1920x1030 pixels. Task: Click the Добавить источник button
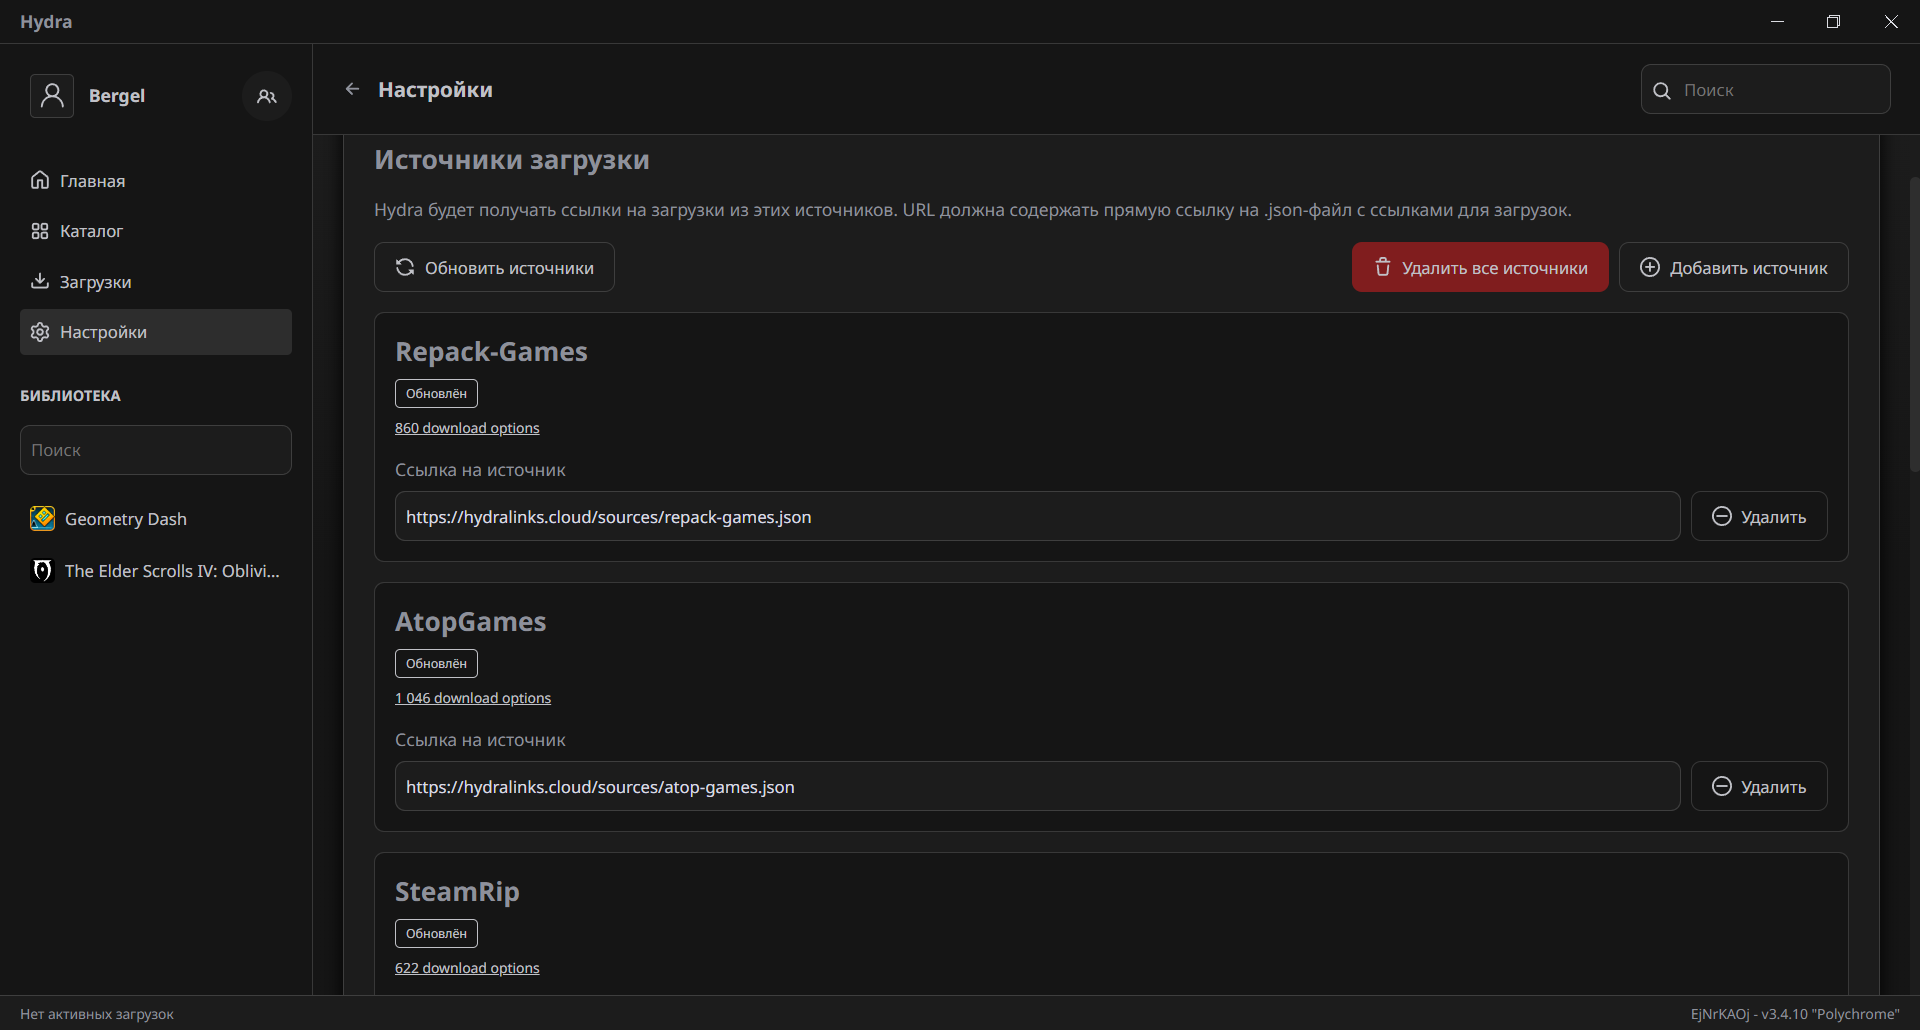(1733, 267)
